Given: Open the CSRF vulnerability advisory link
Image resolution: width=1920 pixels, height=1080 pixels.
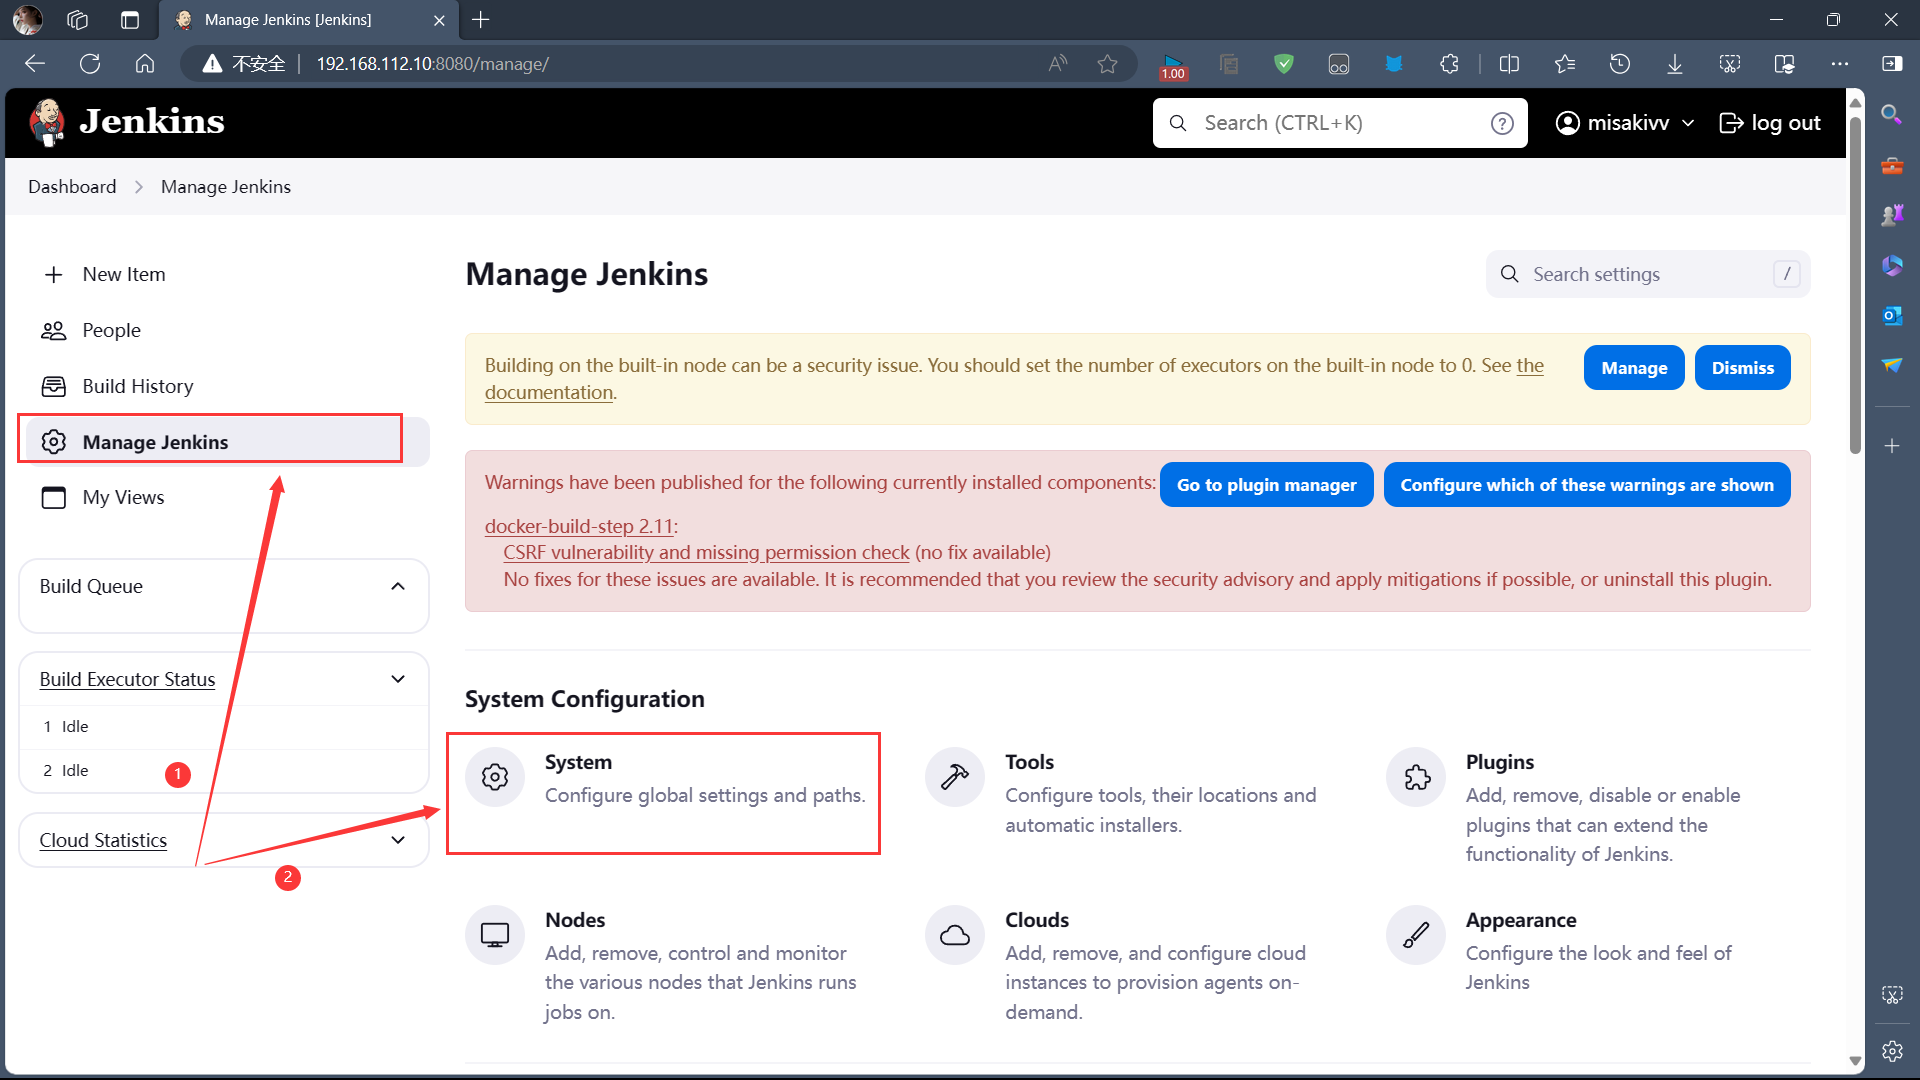Looking at the screenshot, I should point(706,552).
